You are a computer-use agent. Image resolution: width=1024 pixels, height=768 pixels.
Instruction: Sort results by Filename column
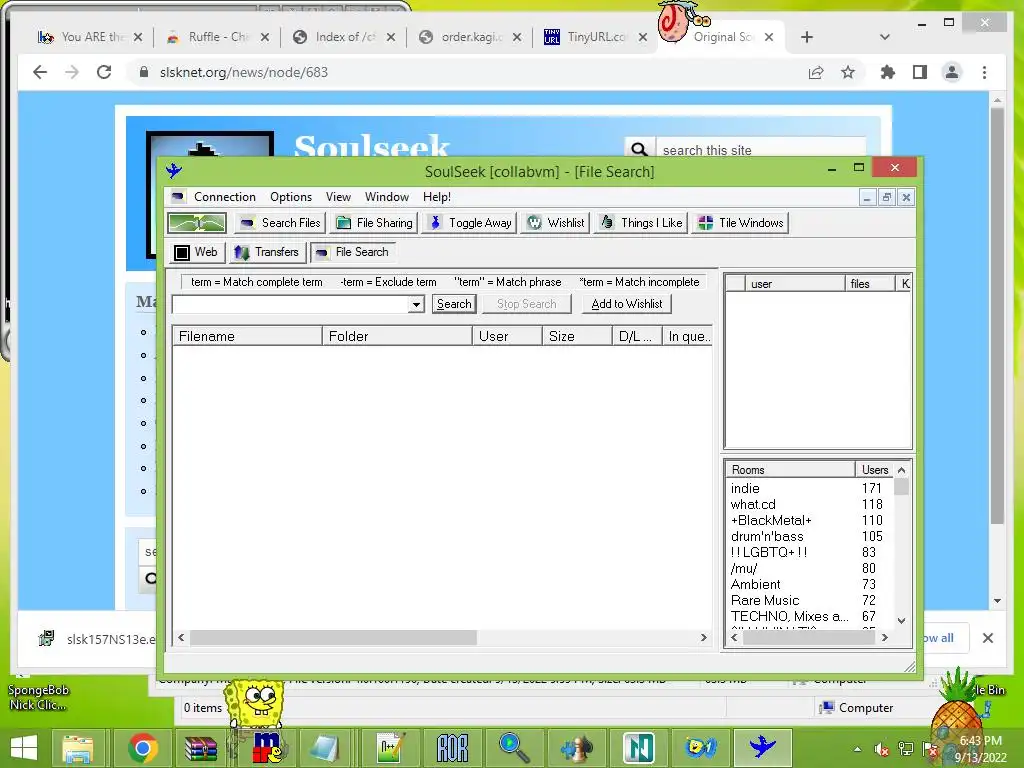(247, 336)
